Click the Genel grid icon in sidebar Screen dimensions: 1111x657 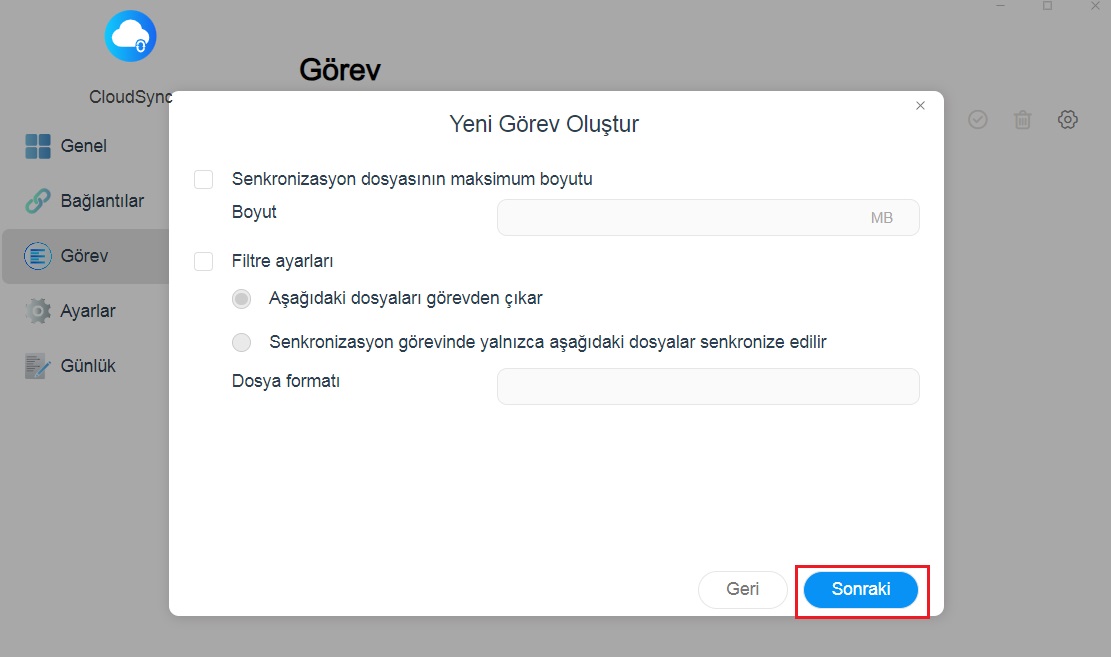pos(38,146)
